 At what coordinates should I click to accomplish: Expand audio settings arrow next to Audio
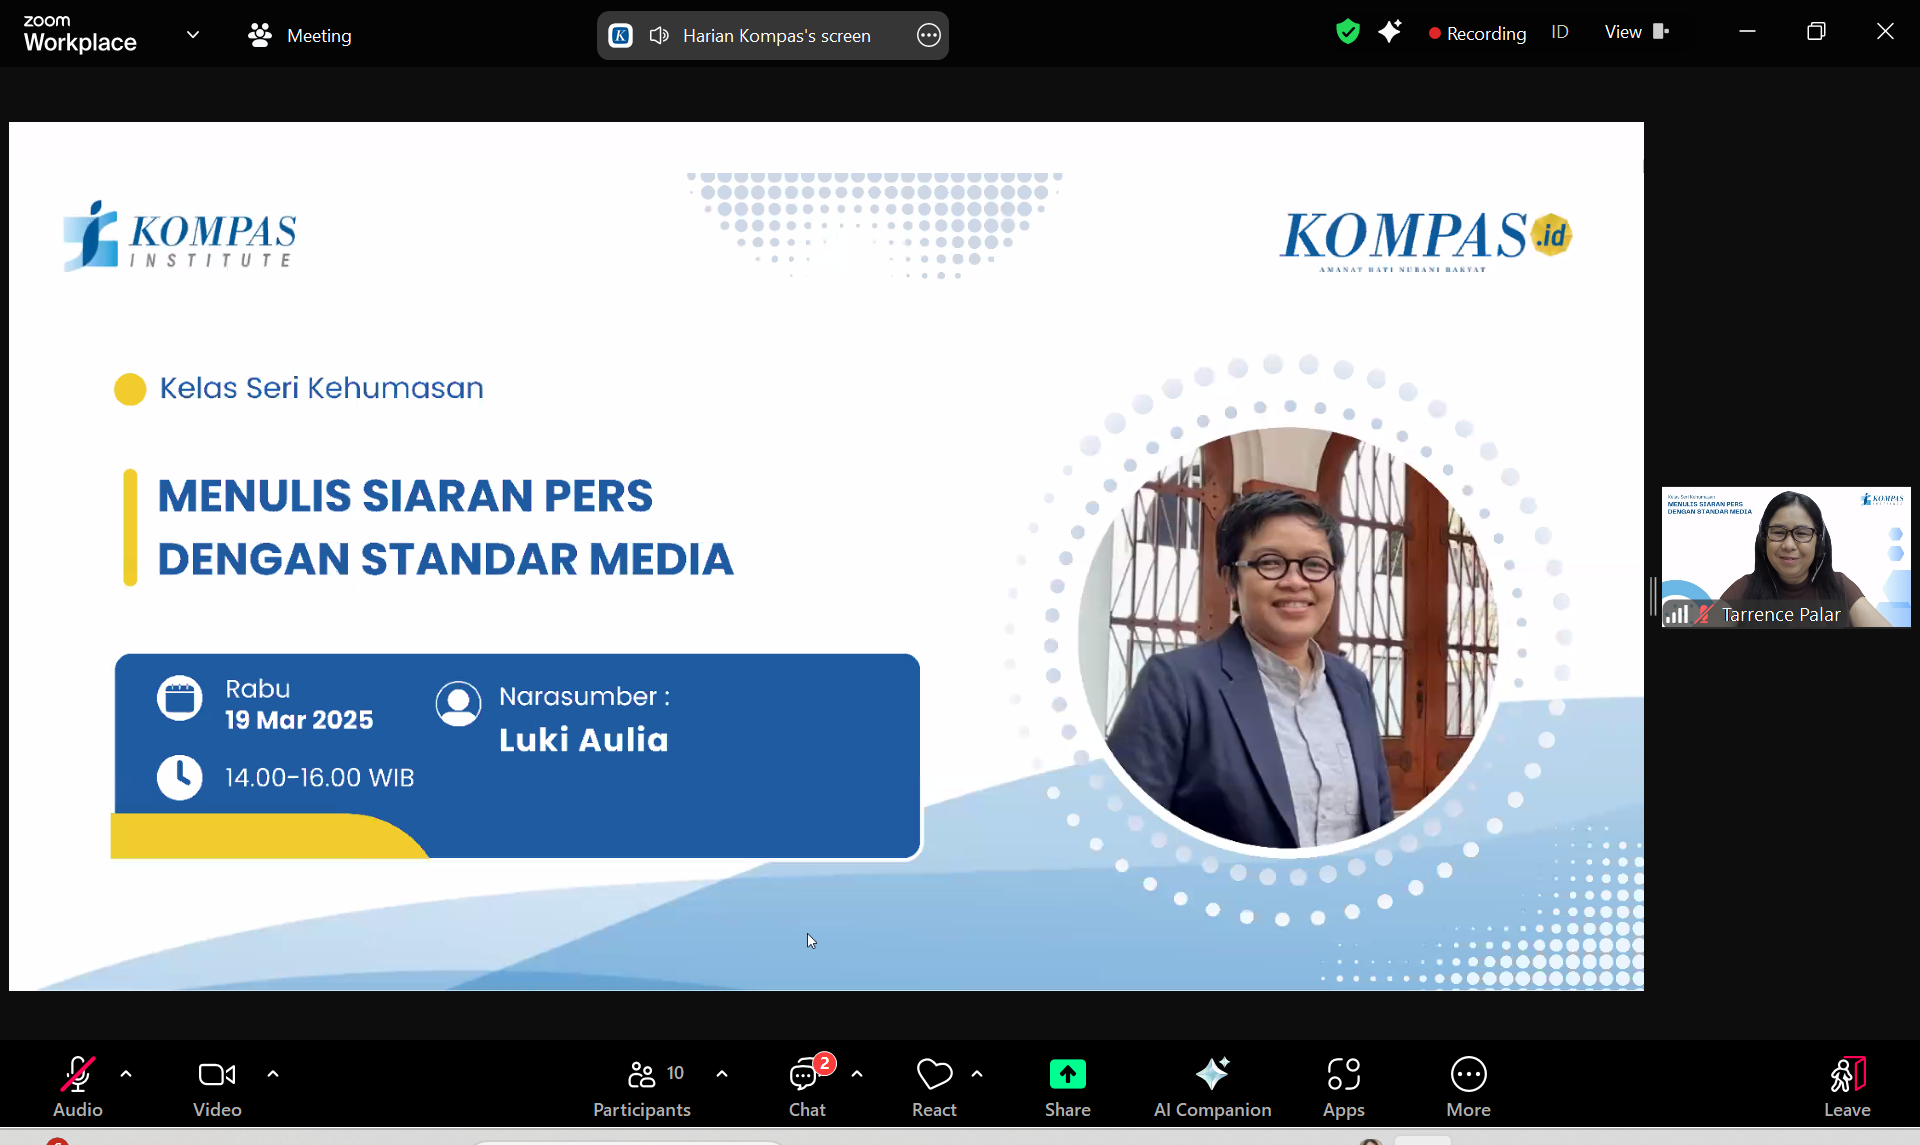pos(126,1074)
